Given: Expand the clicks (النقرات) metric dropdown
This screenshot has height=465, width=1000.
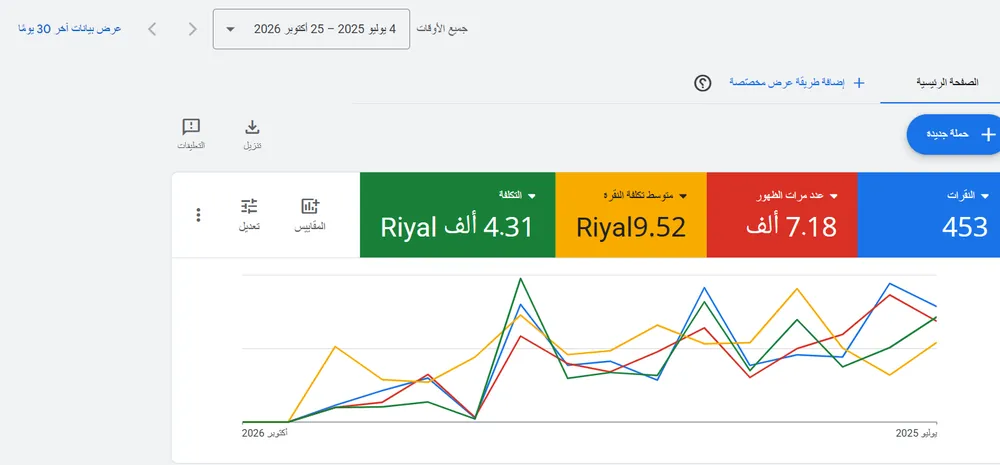Looking at the screenshot, I should [x=987, y=196].
